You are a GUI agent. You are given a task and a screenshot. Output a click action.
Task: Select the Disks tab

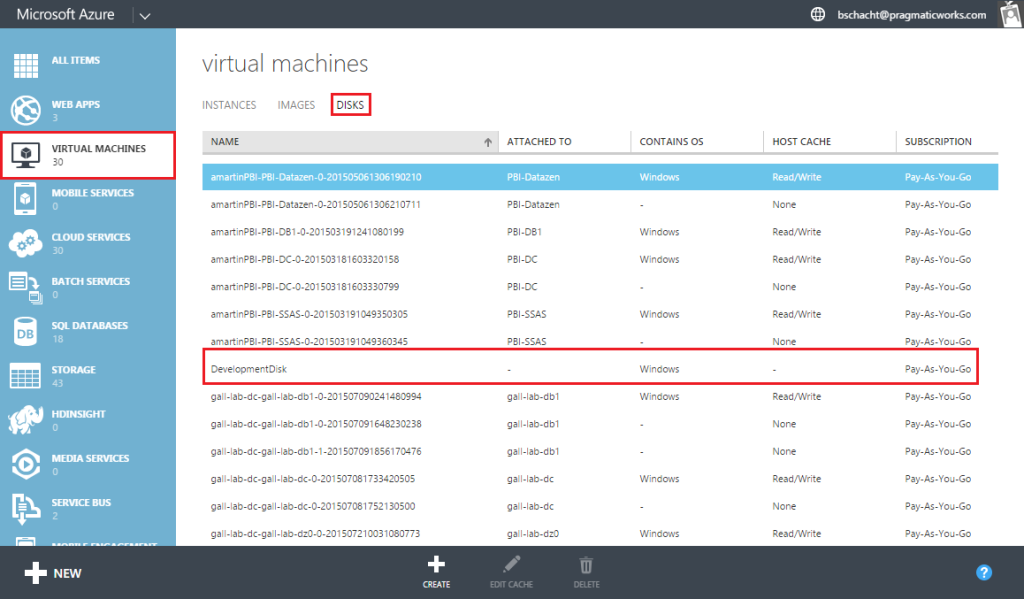point(351,105)
